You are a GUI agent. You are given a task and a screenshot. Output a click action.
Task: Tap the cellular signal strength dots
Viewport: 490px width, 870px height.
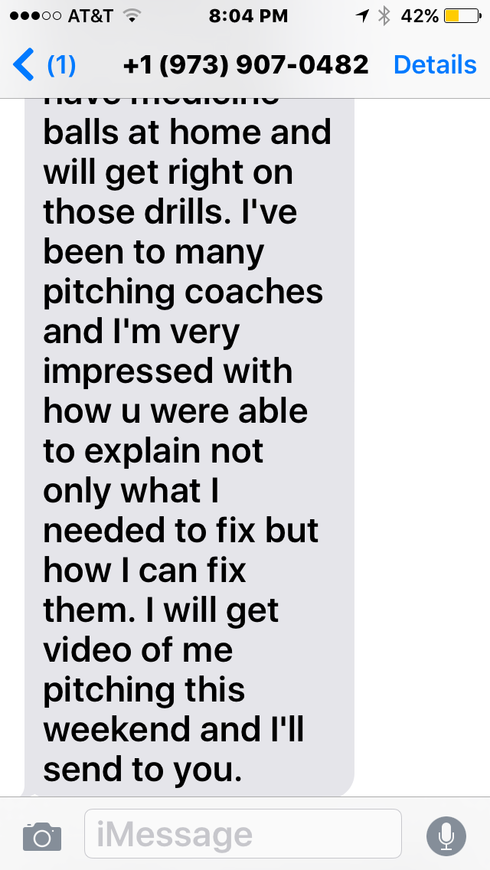(x=36, y=16)
